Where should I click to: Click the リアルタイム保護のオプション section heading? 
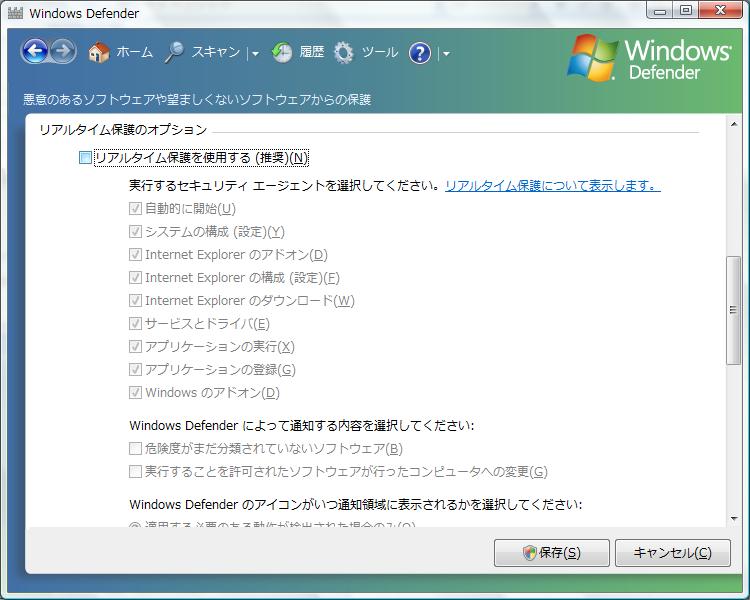(123, 130)
